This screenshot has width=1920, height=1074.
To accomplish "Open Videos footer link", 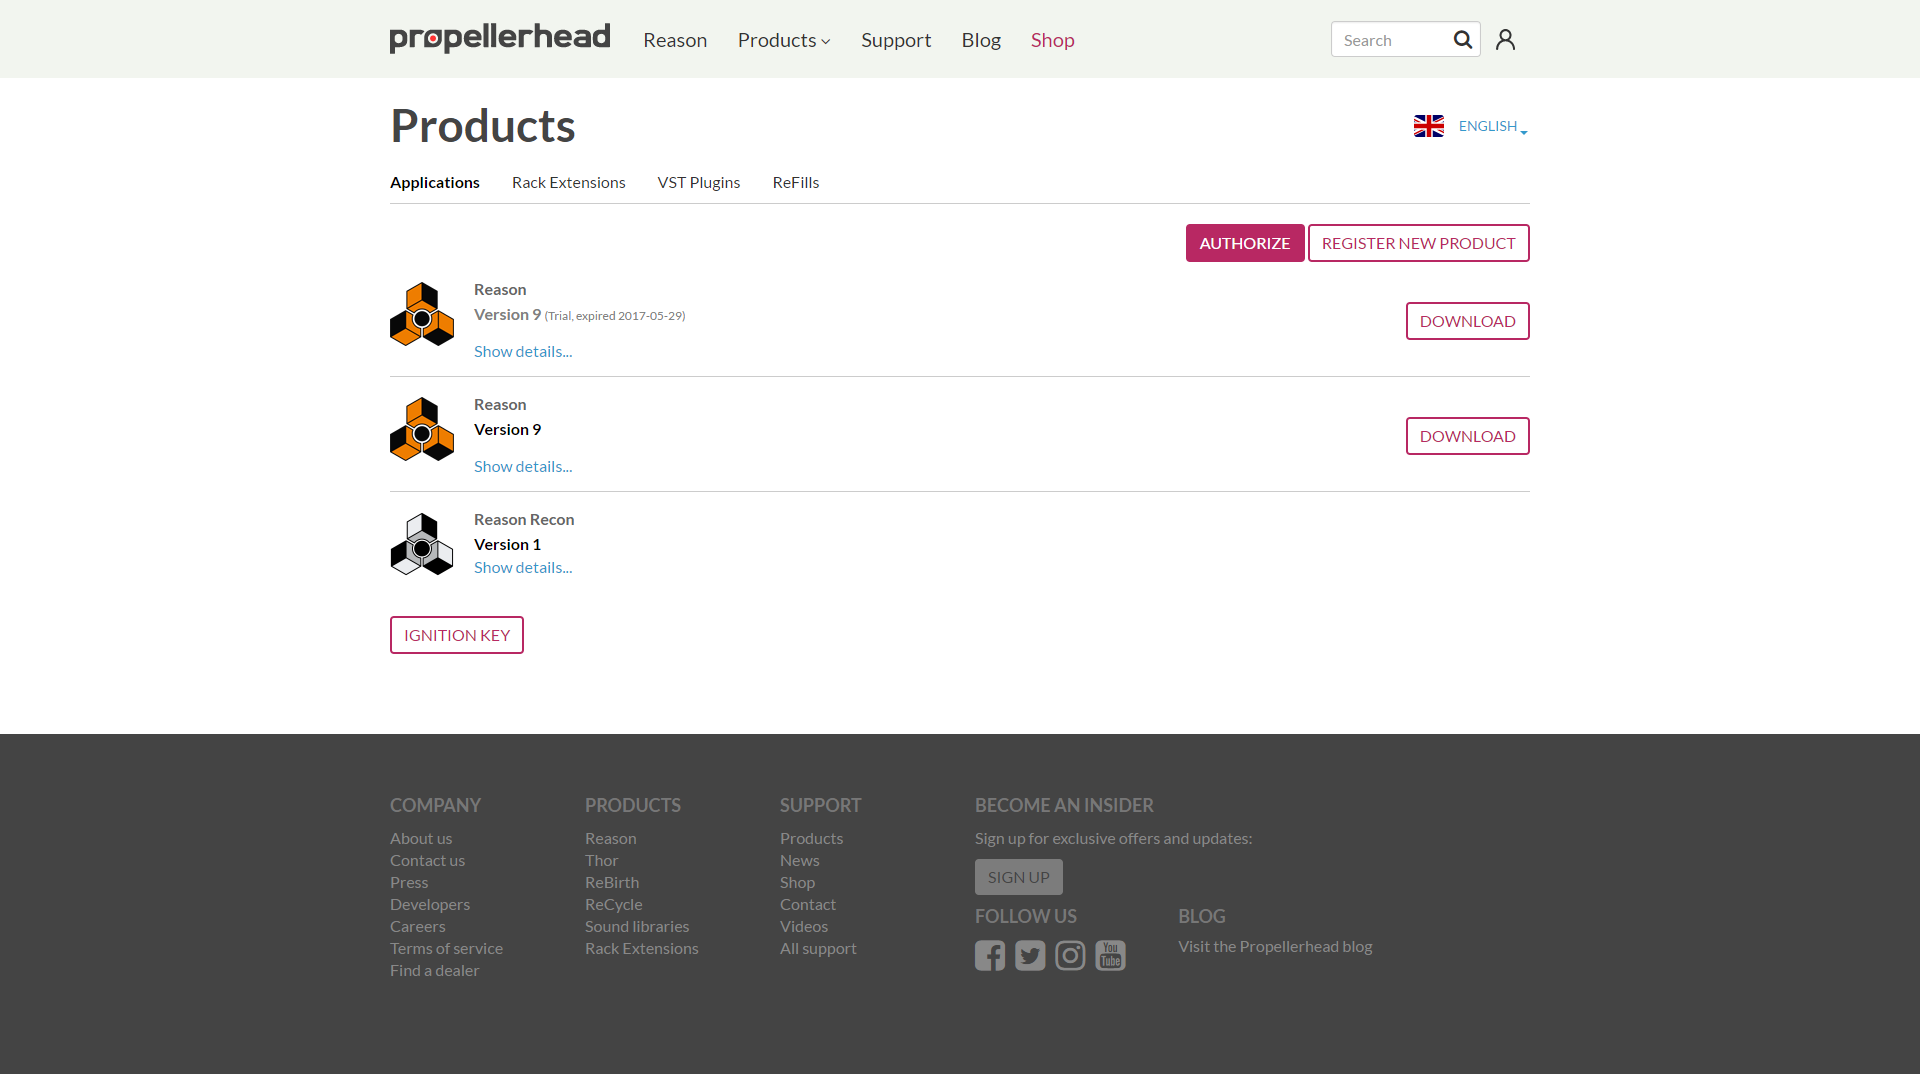I will pyautogui.click(x=804, y=926).
